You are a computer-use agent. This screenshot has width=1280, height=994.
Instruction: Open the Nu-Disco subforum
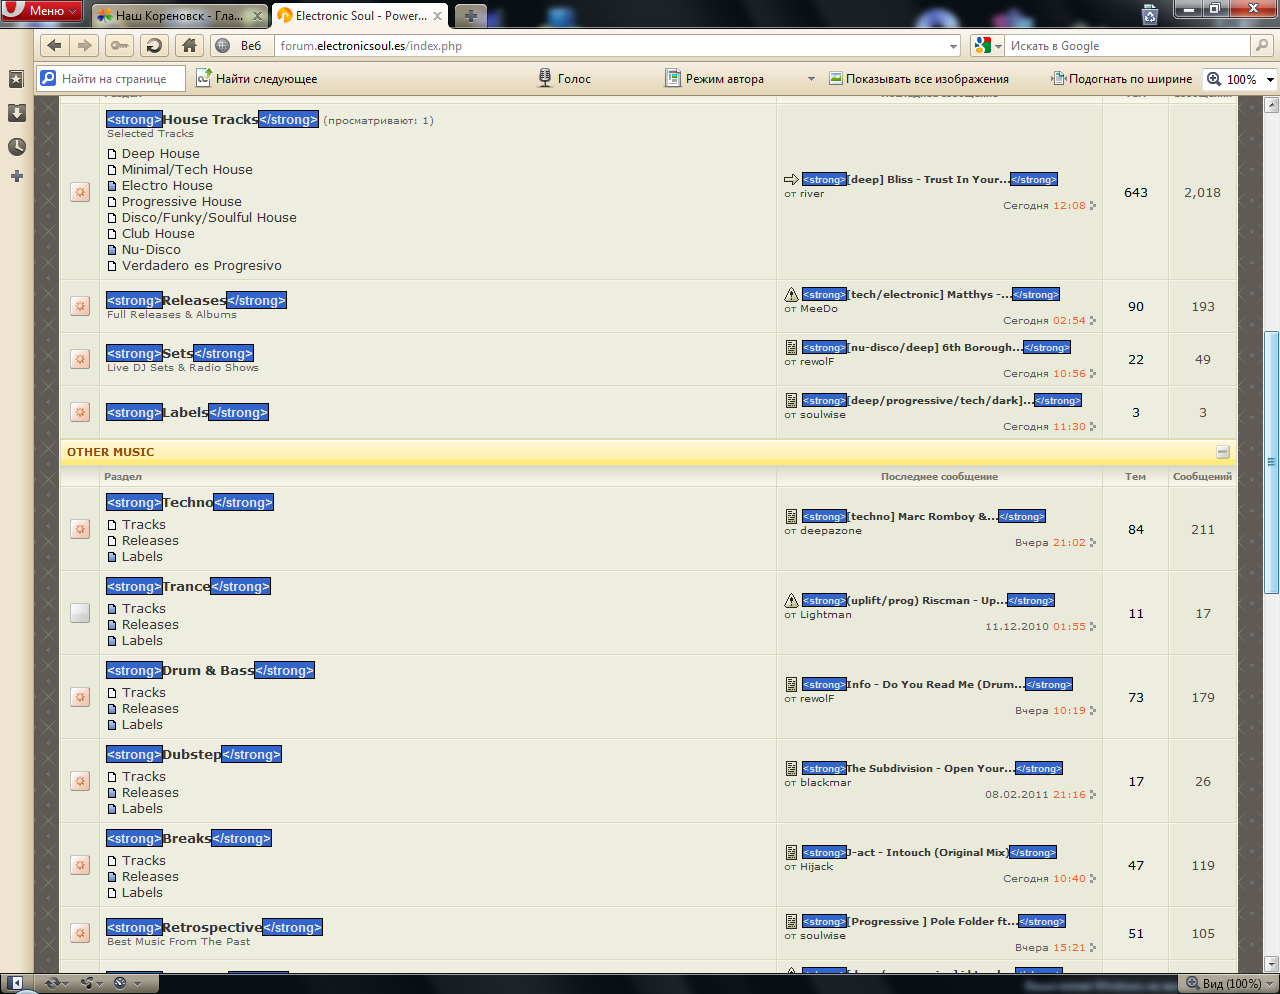[151, 250]
